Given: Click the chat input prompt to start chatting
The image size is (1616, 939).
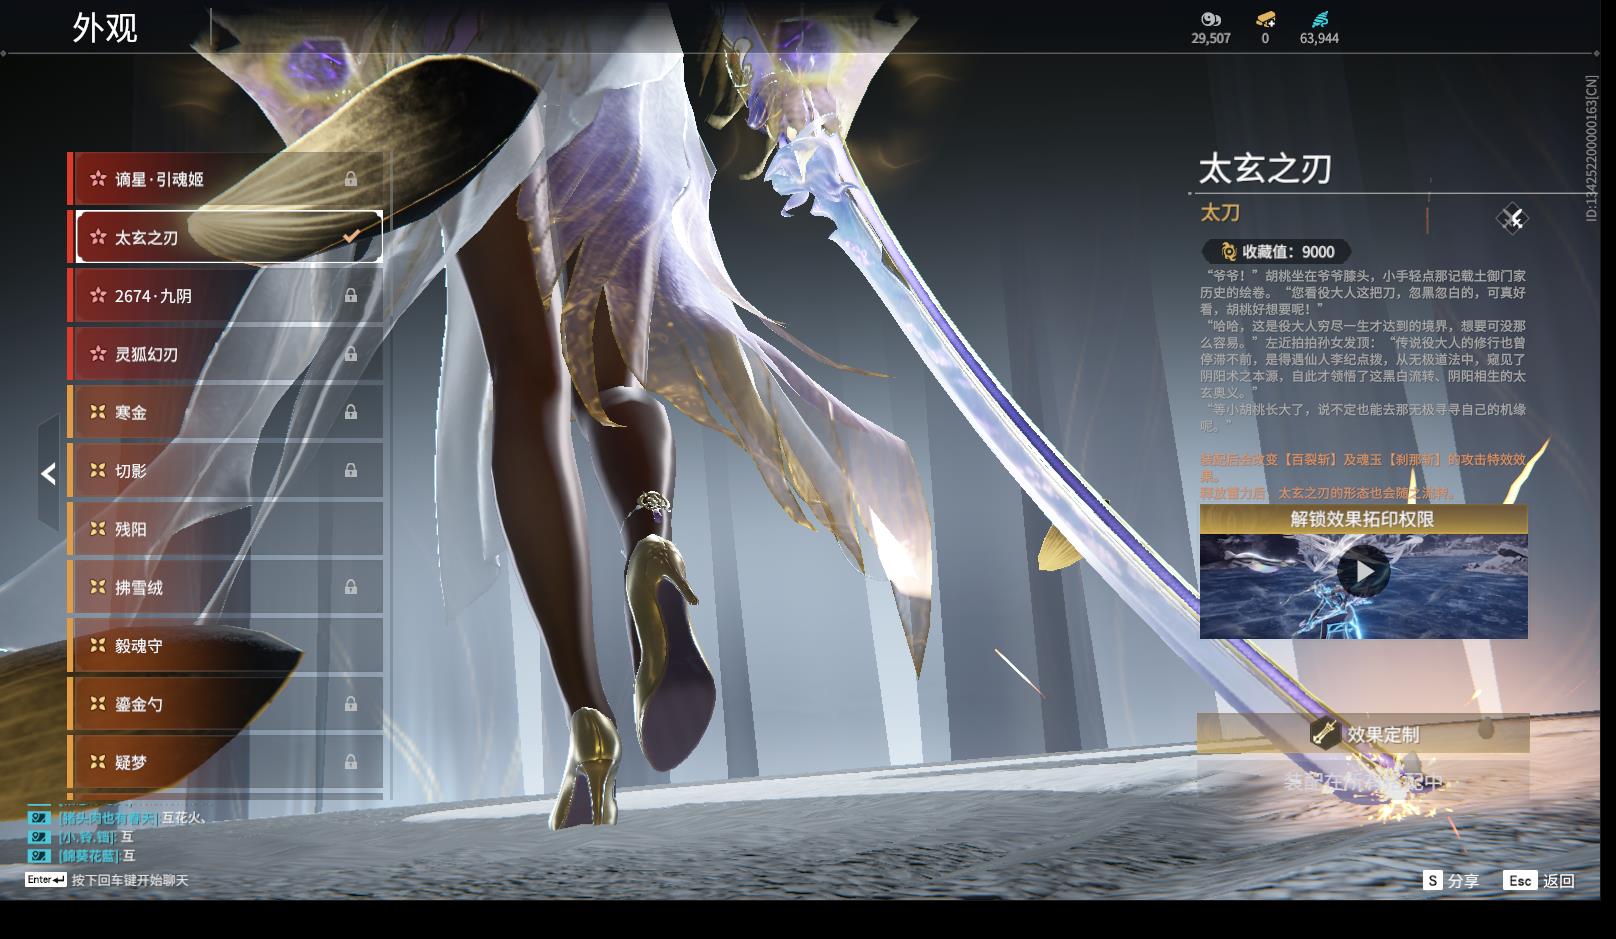Looking at the screenshot, I should click(x=129, y=881).
